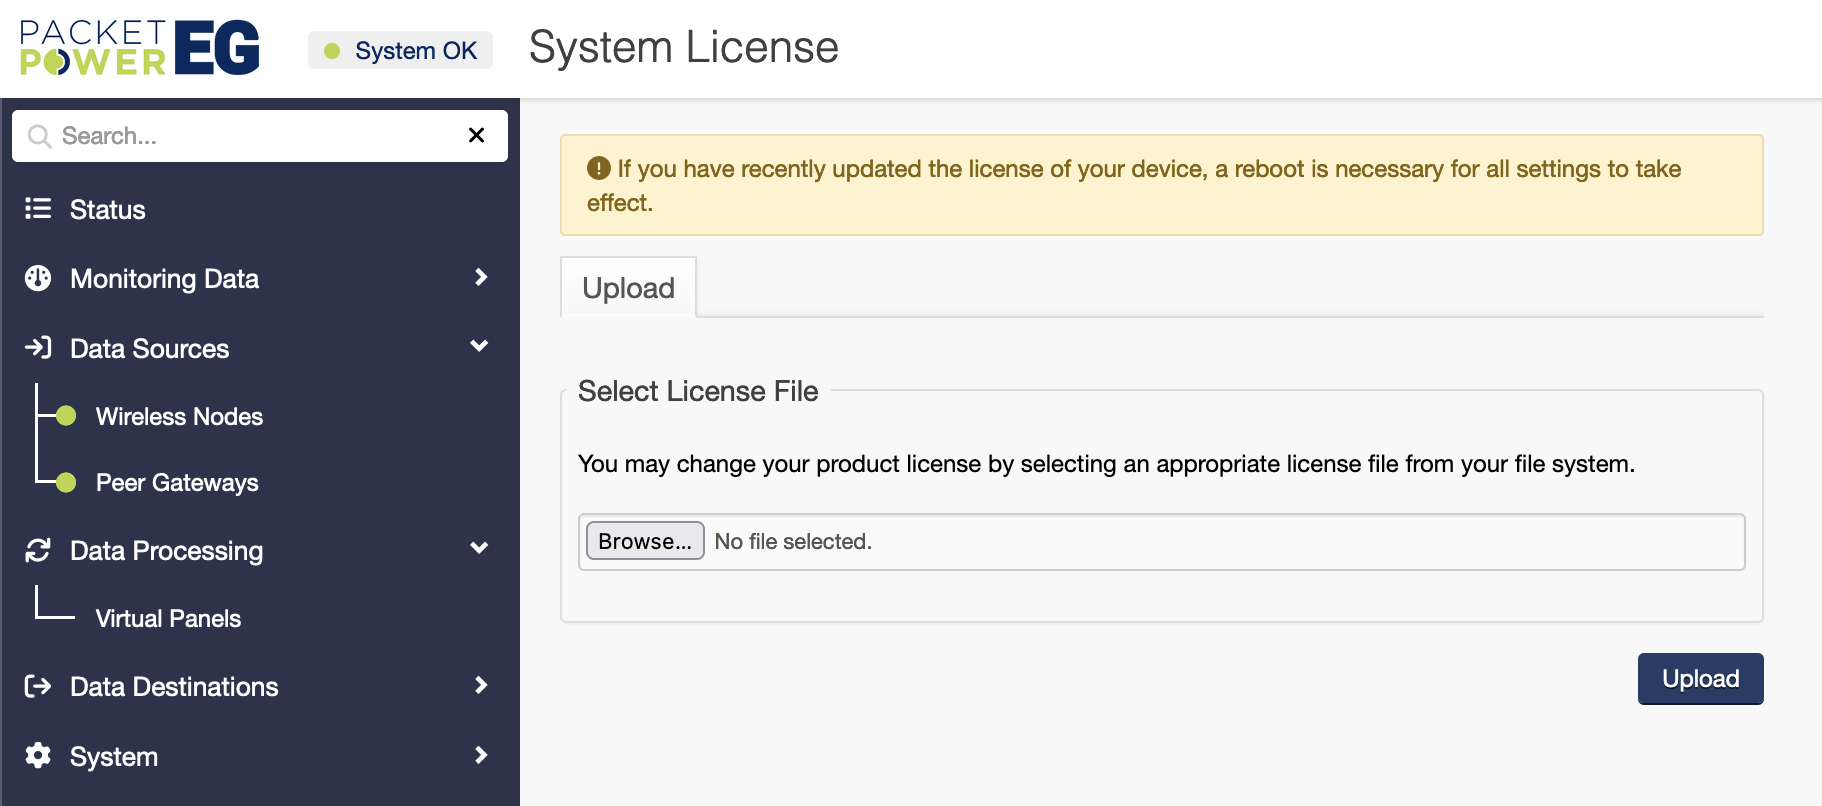Expand the System menu chevron

481,755
